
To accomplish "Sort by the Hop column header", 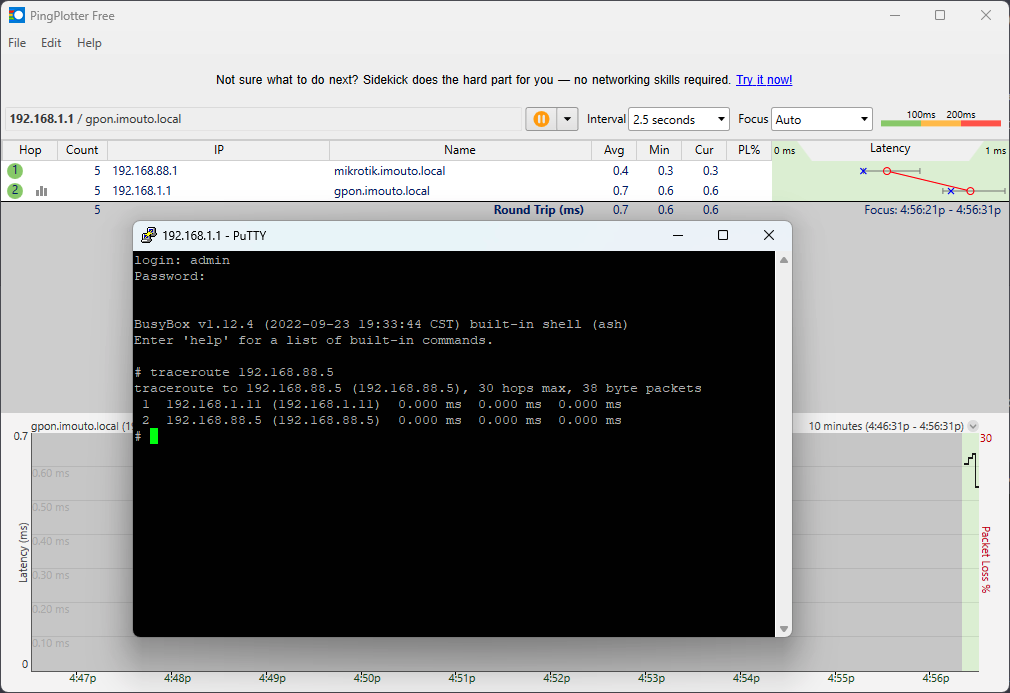I will point(30,150).
